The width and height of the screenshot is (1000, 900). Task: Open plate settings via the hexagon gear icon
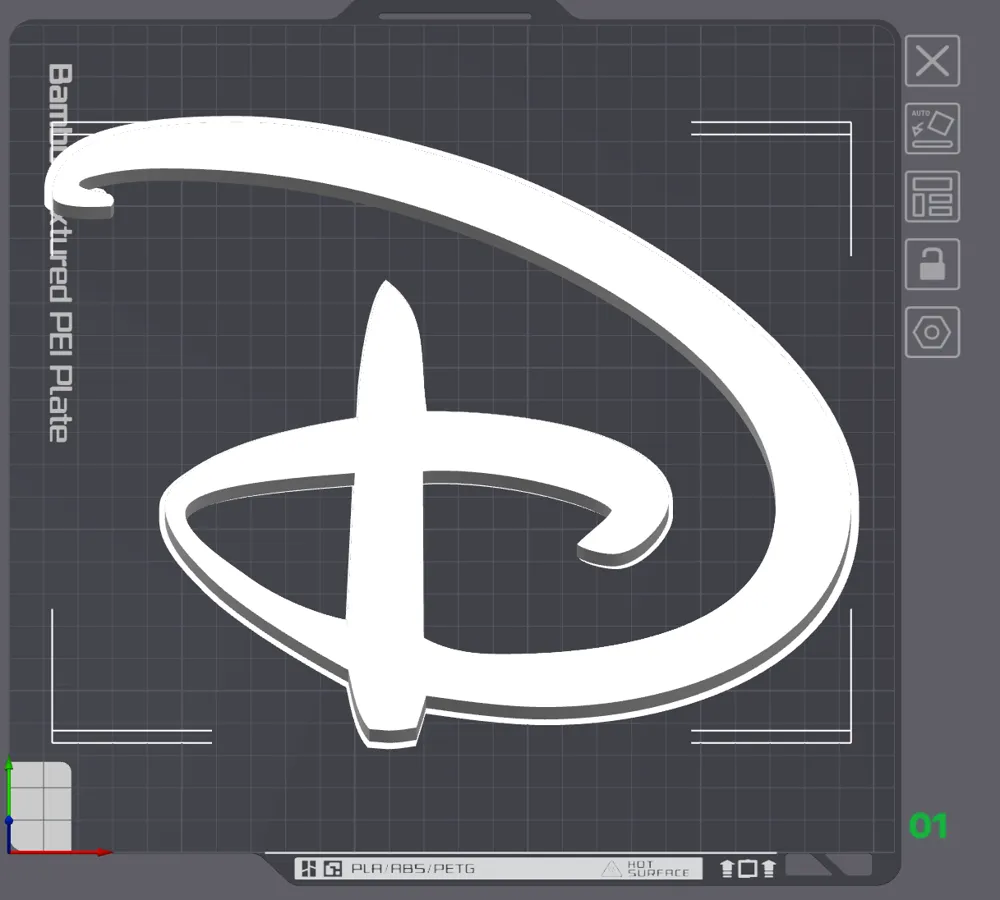coord(933,331)
